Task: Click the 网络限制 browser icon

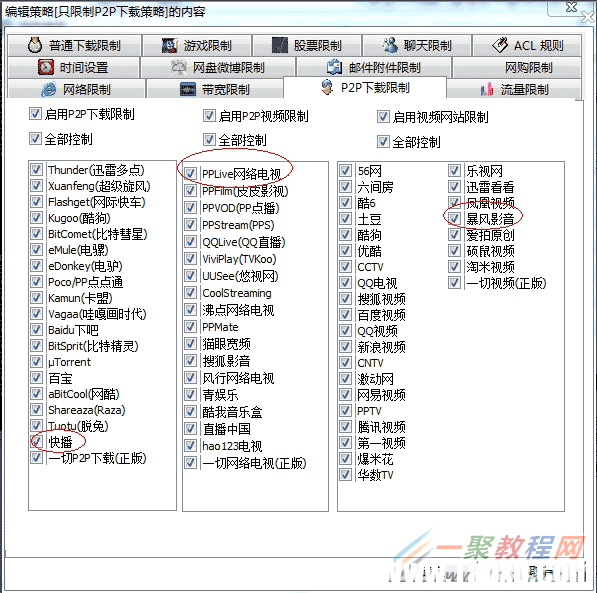Action: tap(49, 90)
